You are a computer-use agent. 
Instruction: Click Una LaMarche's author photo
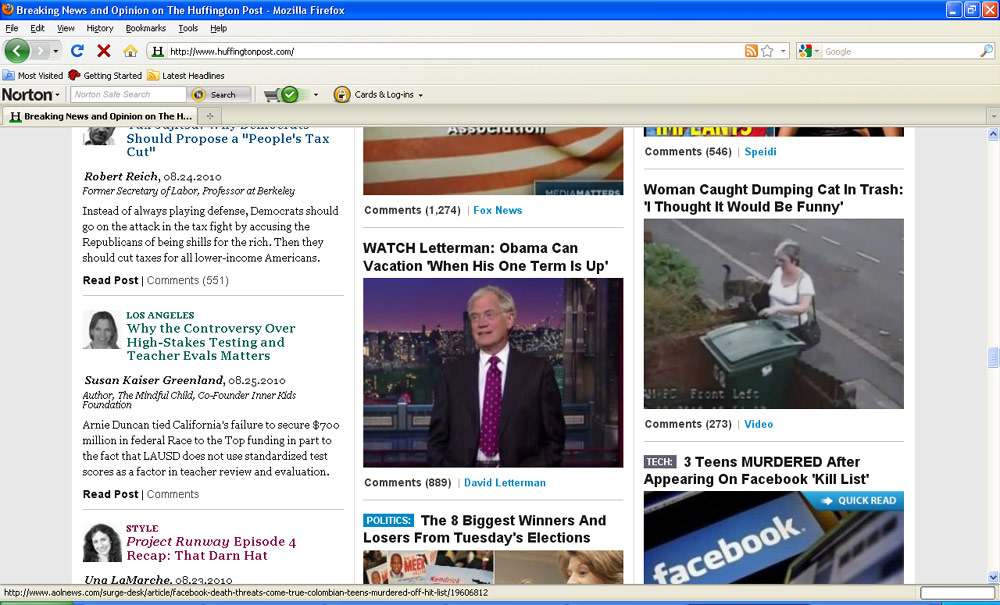pos(102,543)
